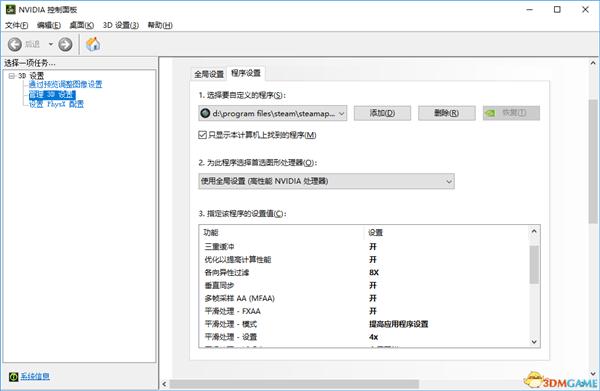Click the 添加(D) button

tap(382, 113)
